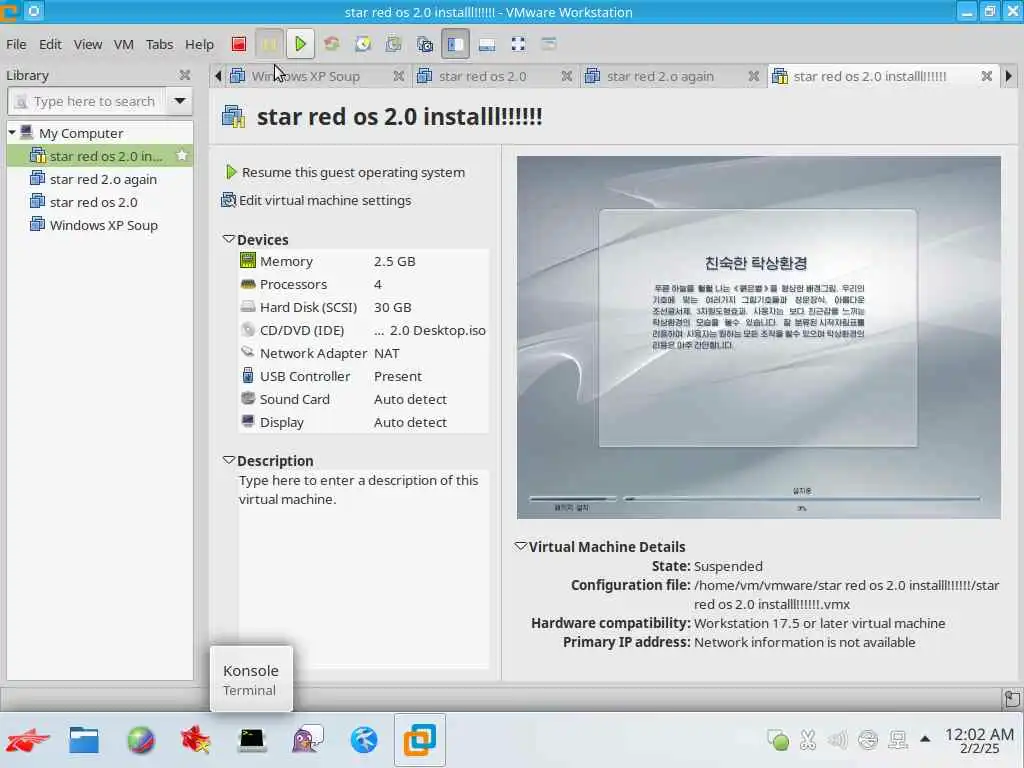This screenshot has width=1024, height=768.
Task: Open Konsole terminal from the taskbar
Action: pyautogui.click(x=251, y=740)
